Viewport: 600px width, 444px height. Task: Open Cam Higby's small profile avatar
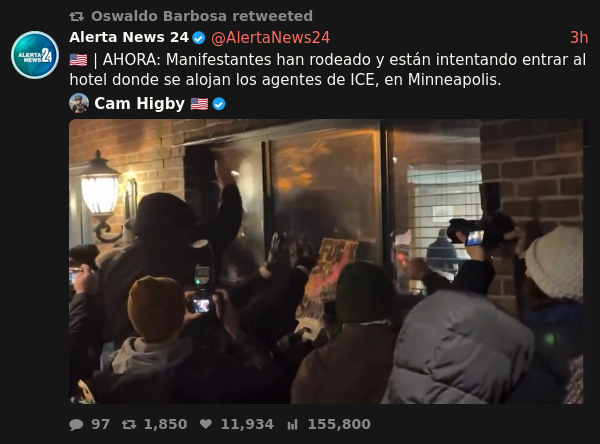(79, 103)
